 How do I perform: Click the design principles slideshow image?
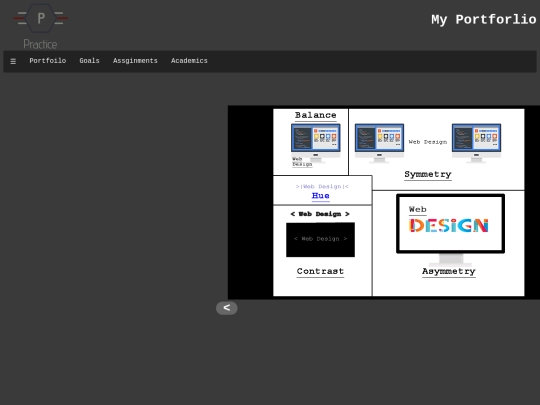pos(384,202)
